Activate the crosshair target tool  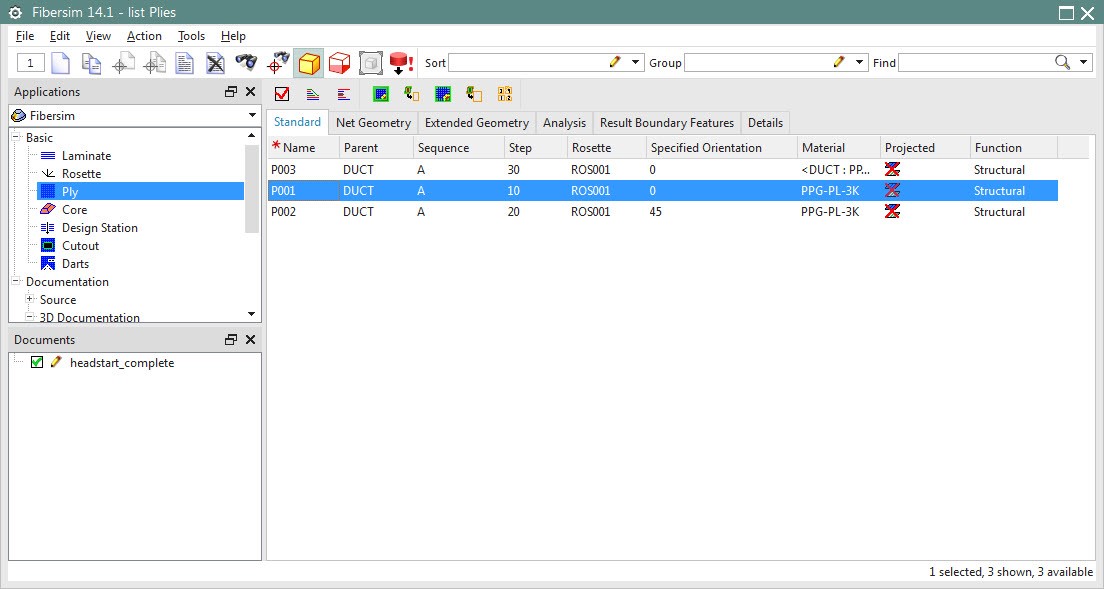277,62
